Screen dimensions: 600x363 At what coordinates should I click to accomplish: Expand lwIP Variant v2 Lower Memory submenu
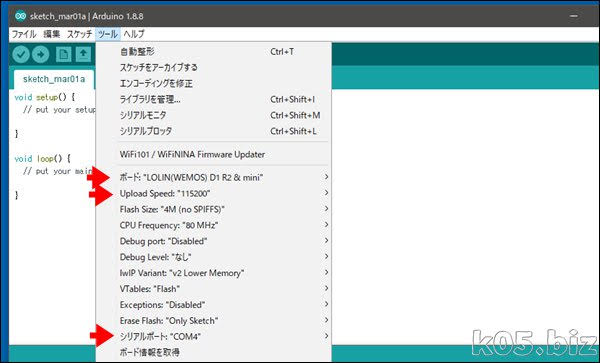tap(214, 273)
